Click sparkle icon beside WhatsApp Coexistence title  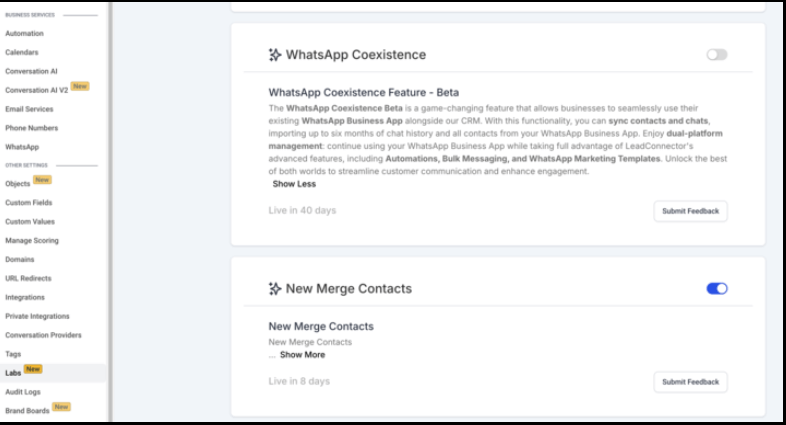coord(274,55)
